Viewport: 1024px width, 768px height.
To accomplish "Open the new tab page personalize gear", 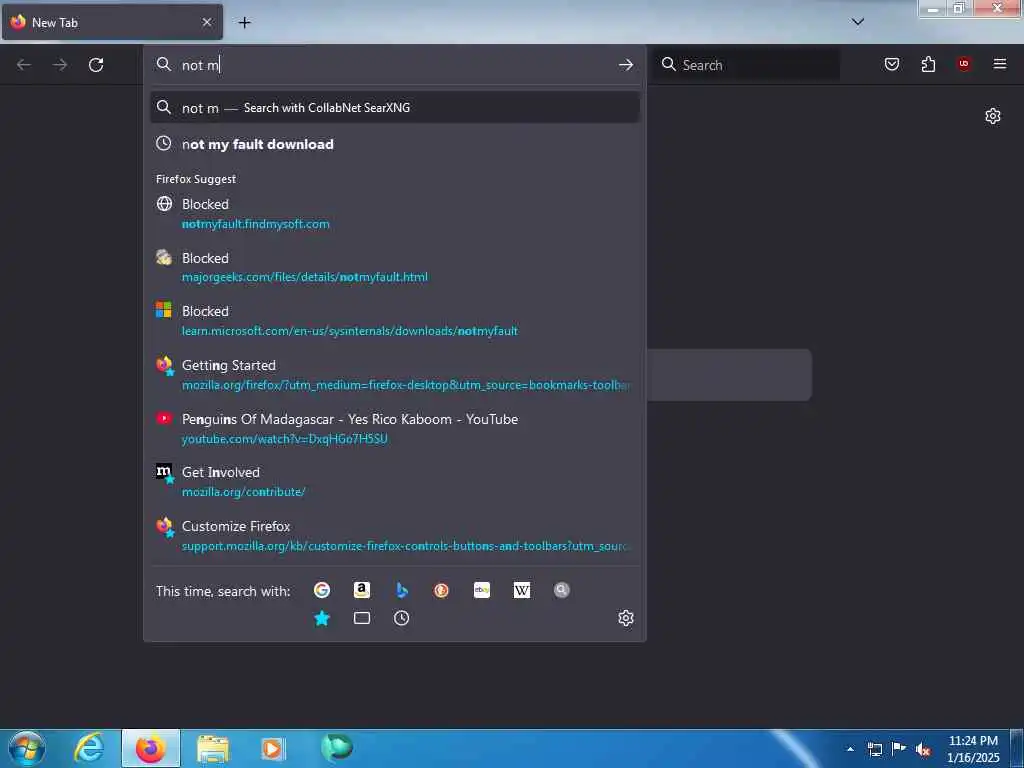I will (993, 116).
